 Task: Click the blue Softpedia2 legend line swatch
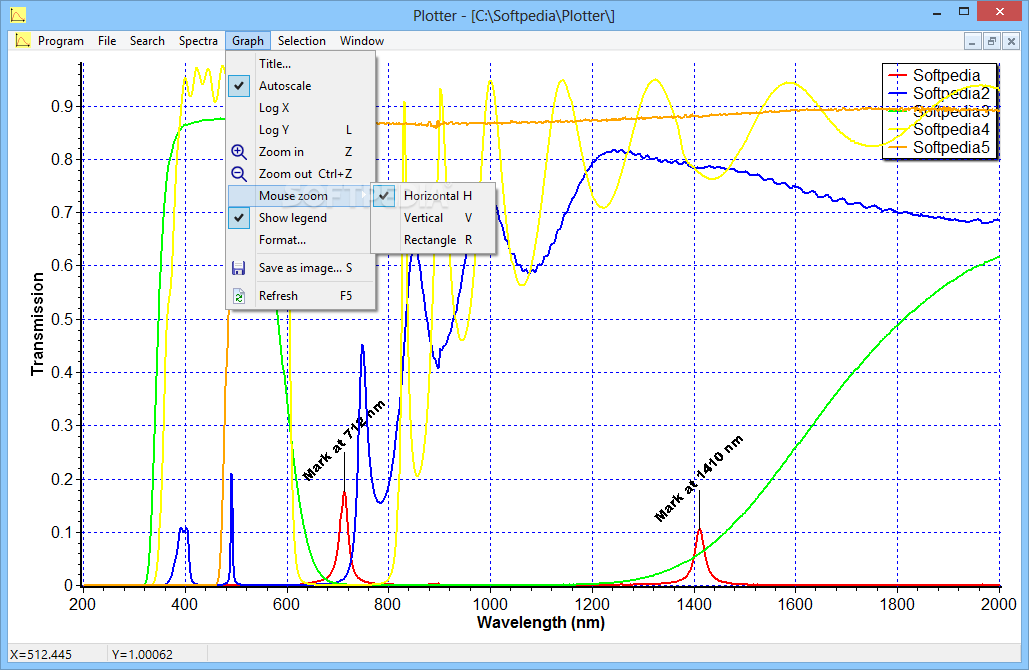(897, 94)
